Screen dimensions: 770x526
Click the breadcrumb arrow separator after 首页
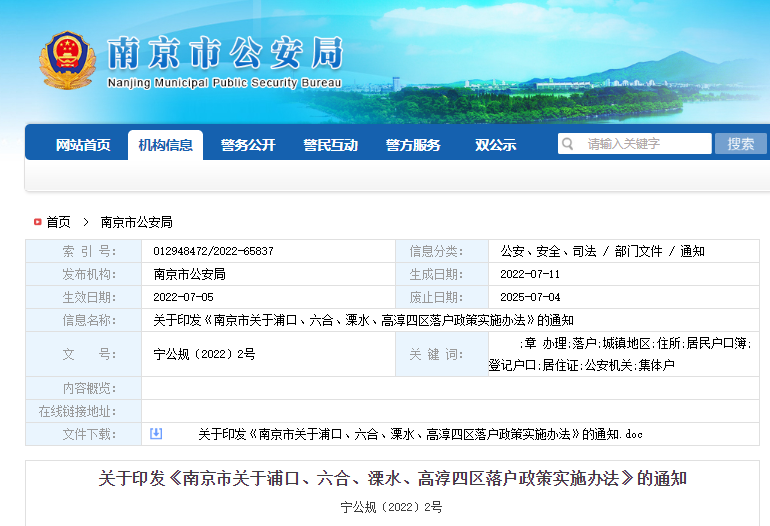tap(86, 222)
